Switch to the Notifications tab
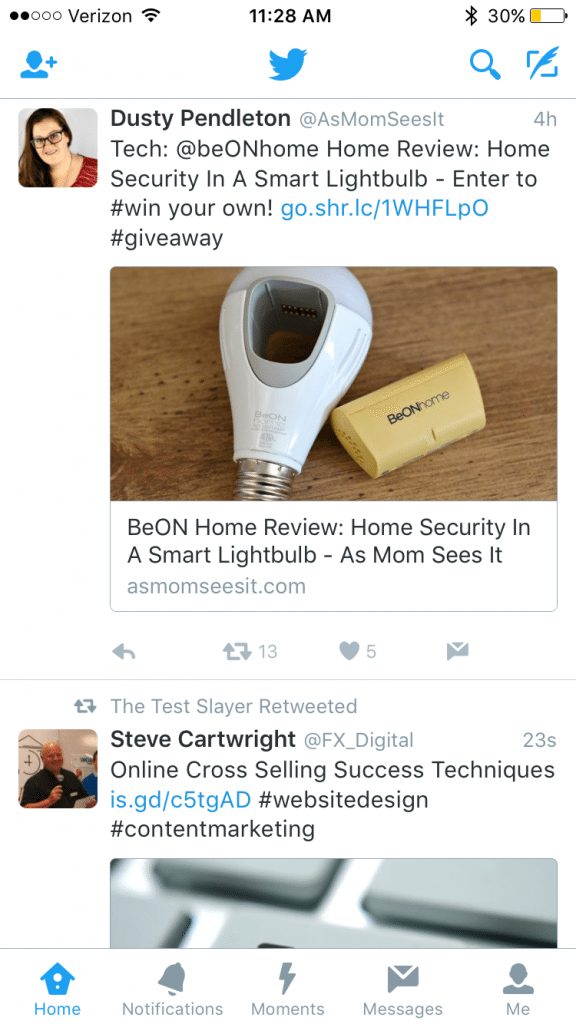This screenshot has height=1024, width=576. (x=172, y=989)
